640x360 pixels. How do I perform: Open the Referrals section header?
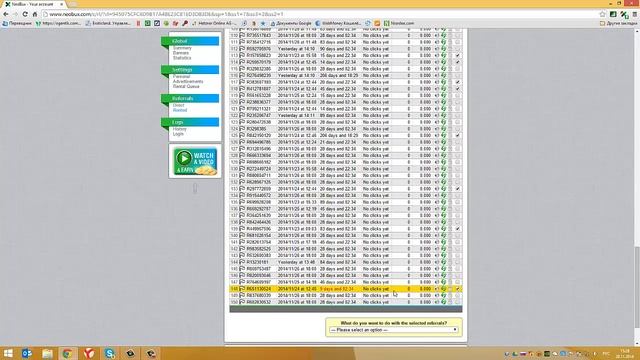190,98
